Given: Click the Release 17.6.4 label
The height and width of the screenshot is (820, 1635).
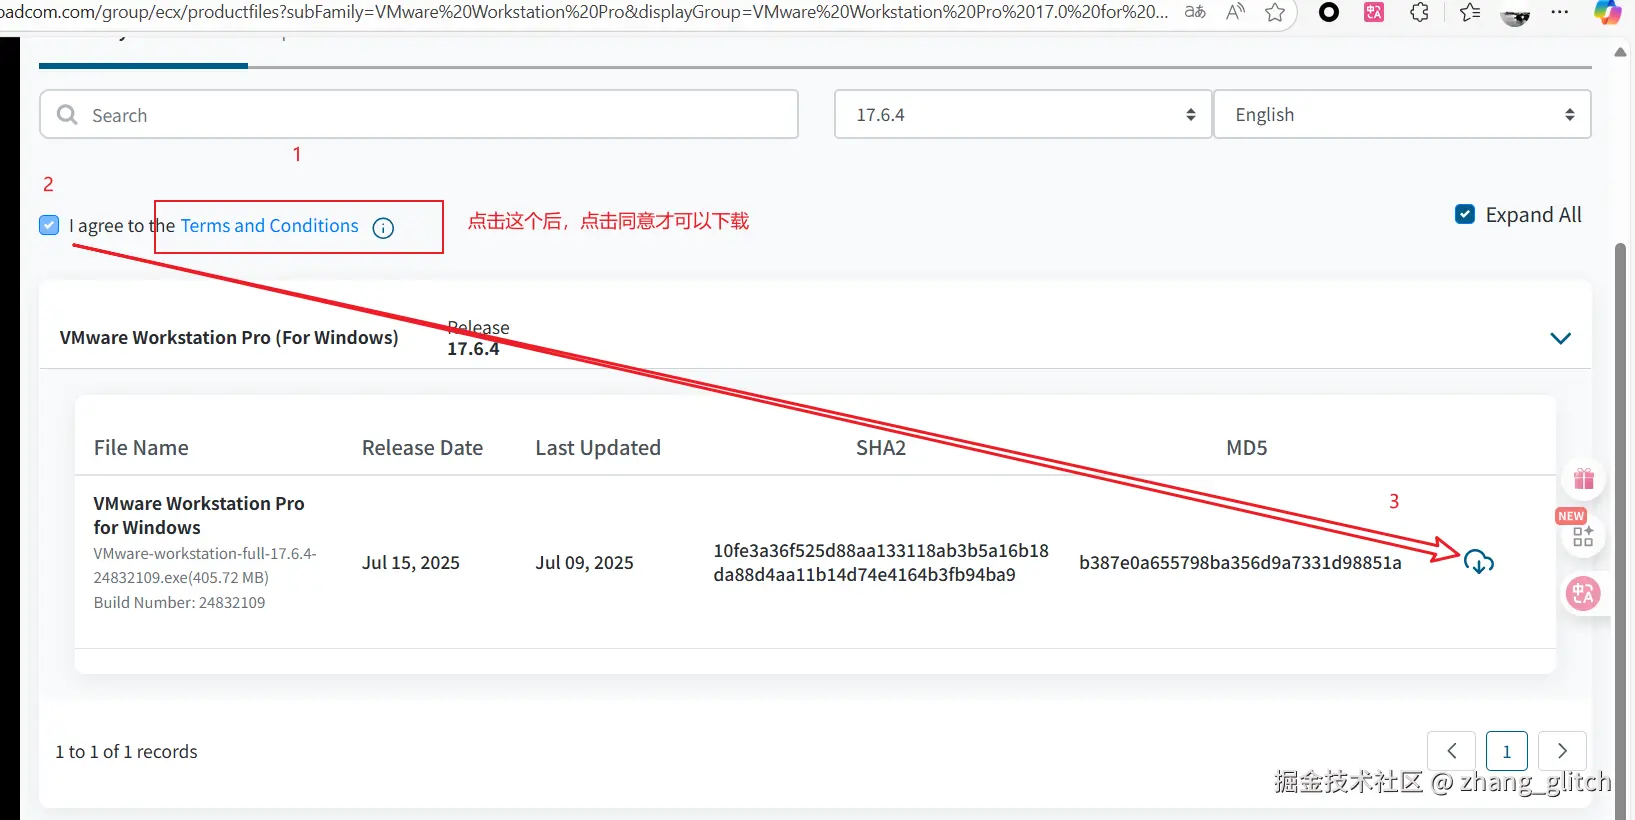Looking at the screenshot, I should coord(478,338).
